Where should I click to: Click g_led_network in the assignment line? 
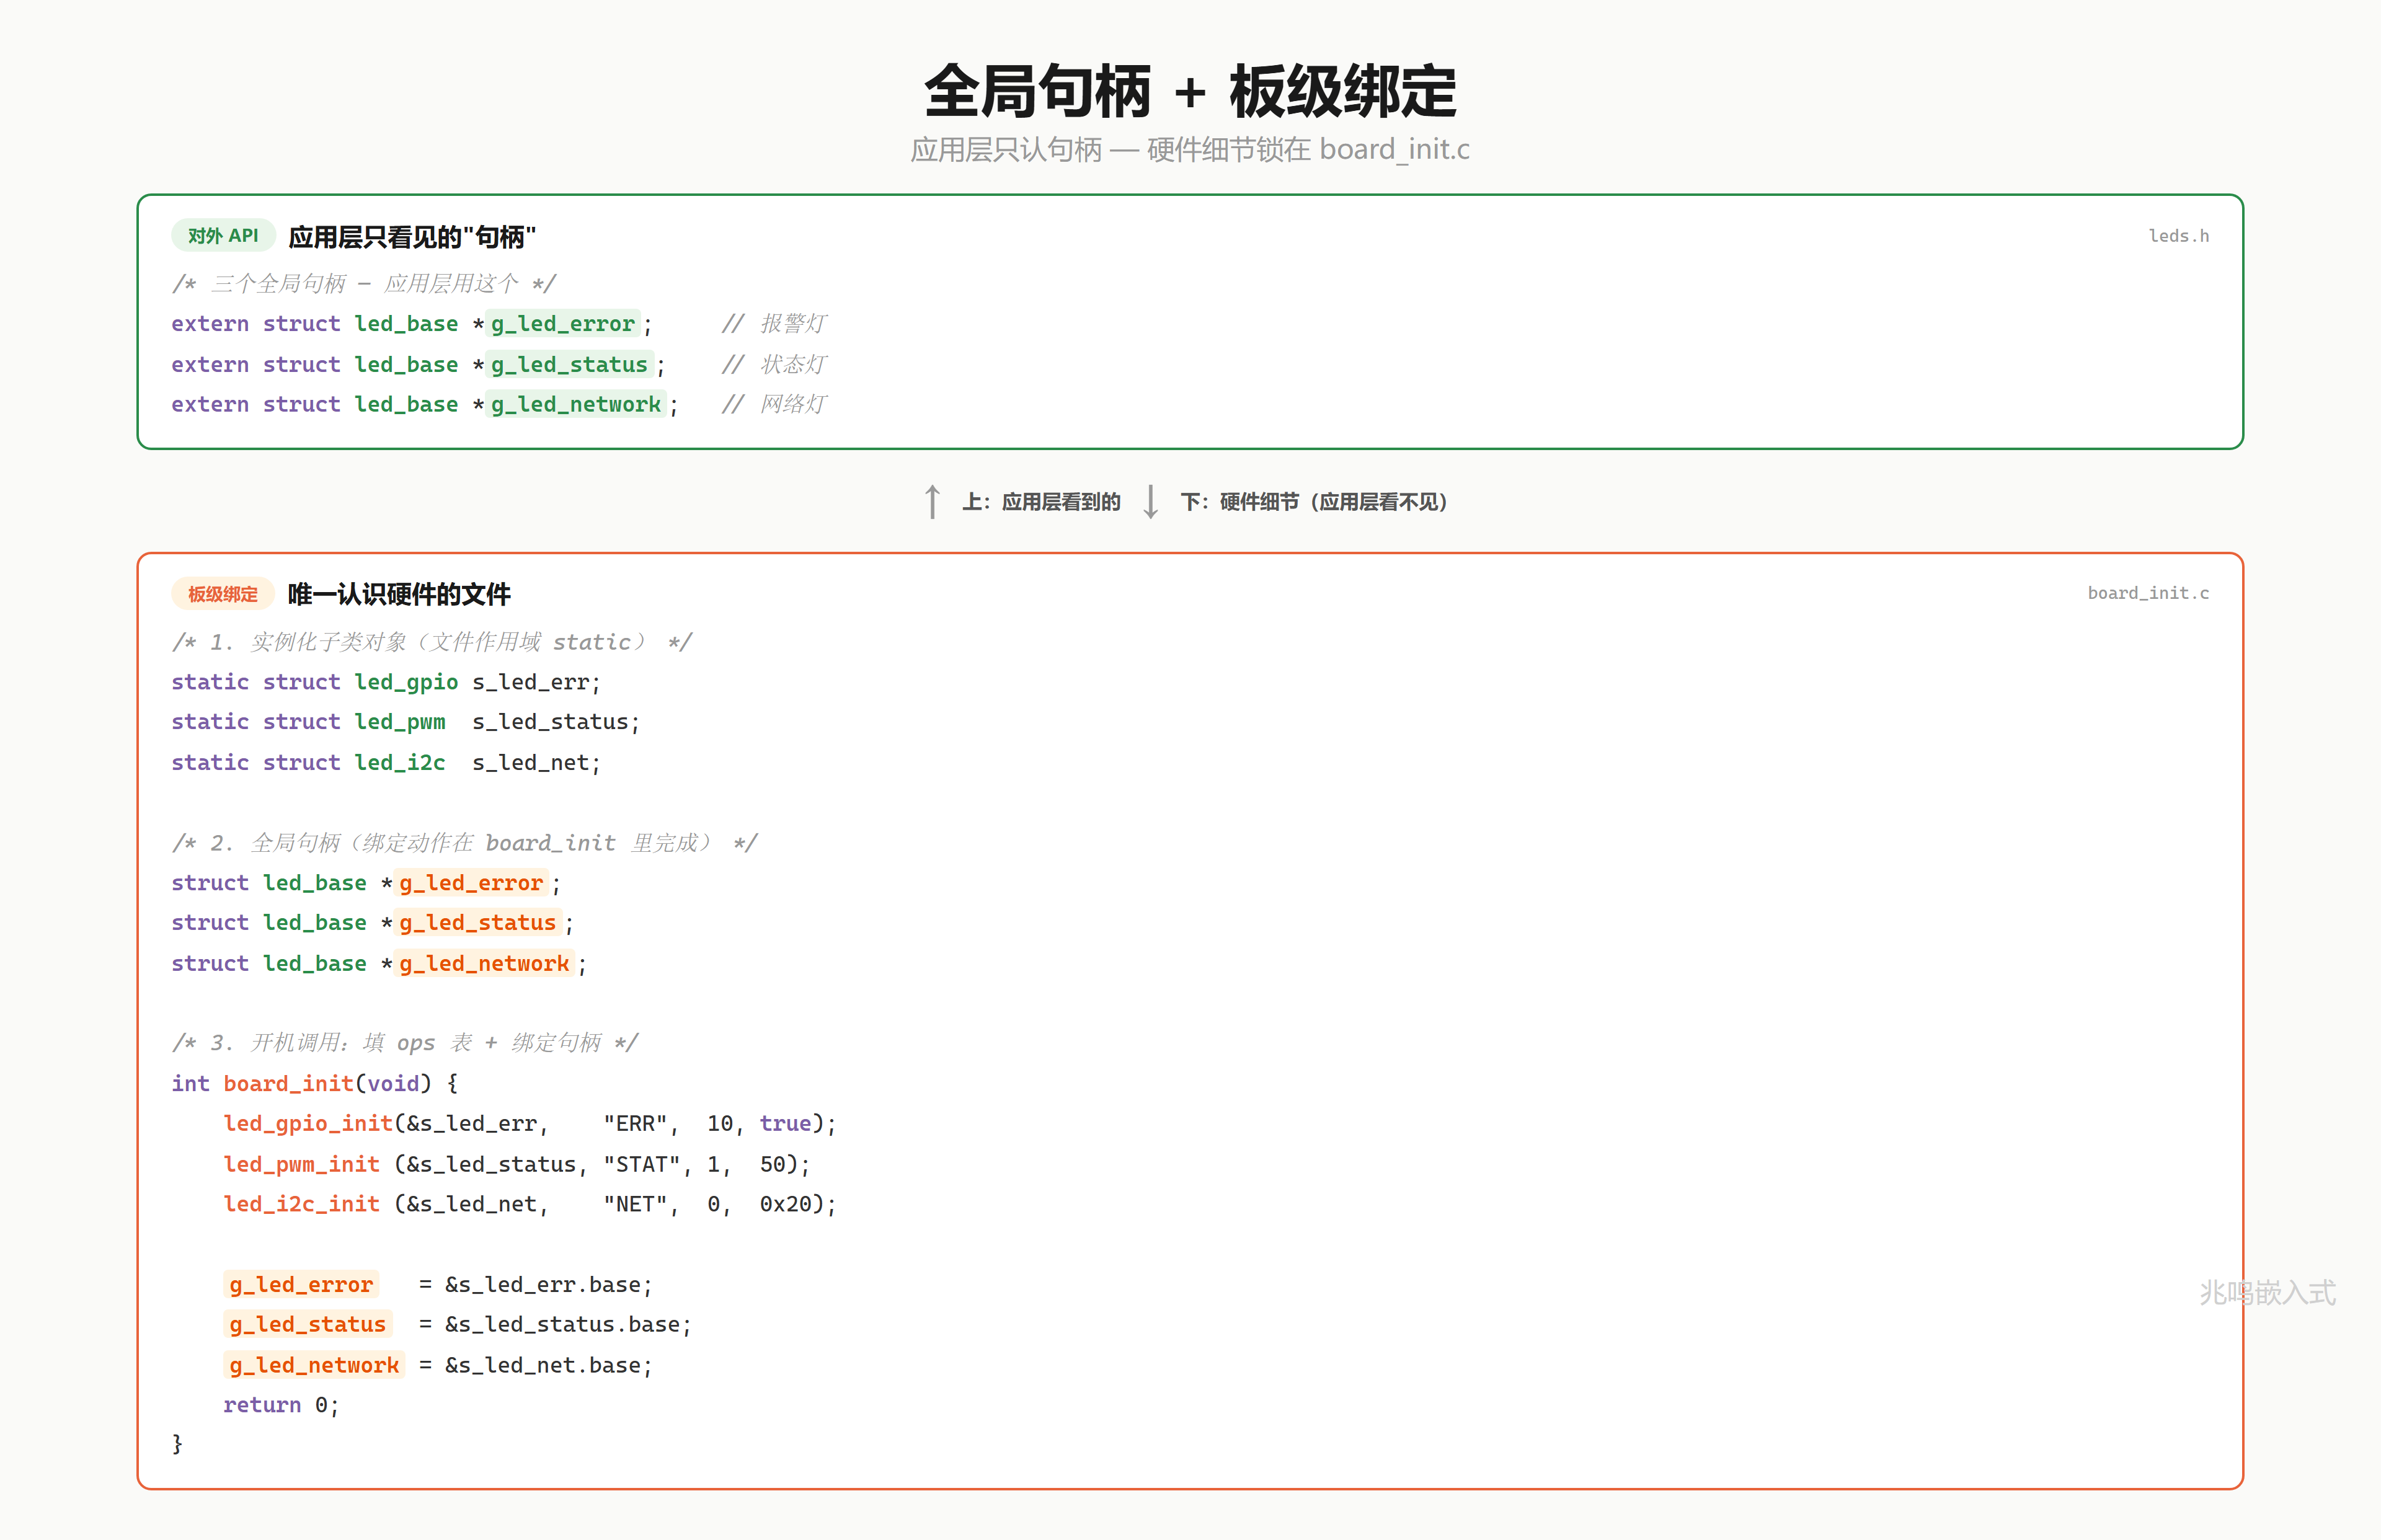coord(314,1366)
